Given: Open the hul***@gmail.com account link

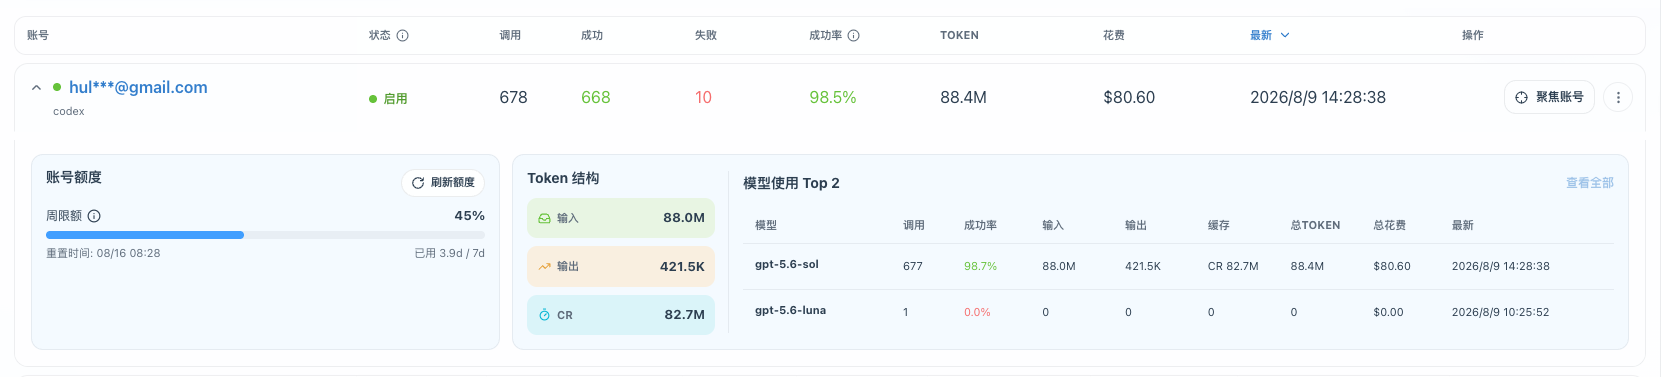Looking at the screenshot, I should 138,87.
